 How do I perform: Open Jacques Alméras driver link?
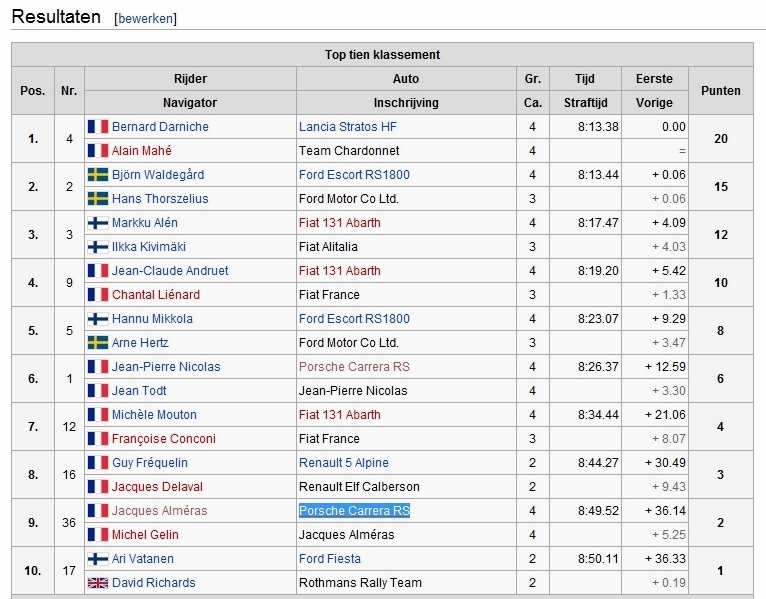[x=160, y=511]
